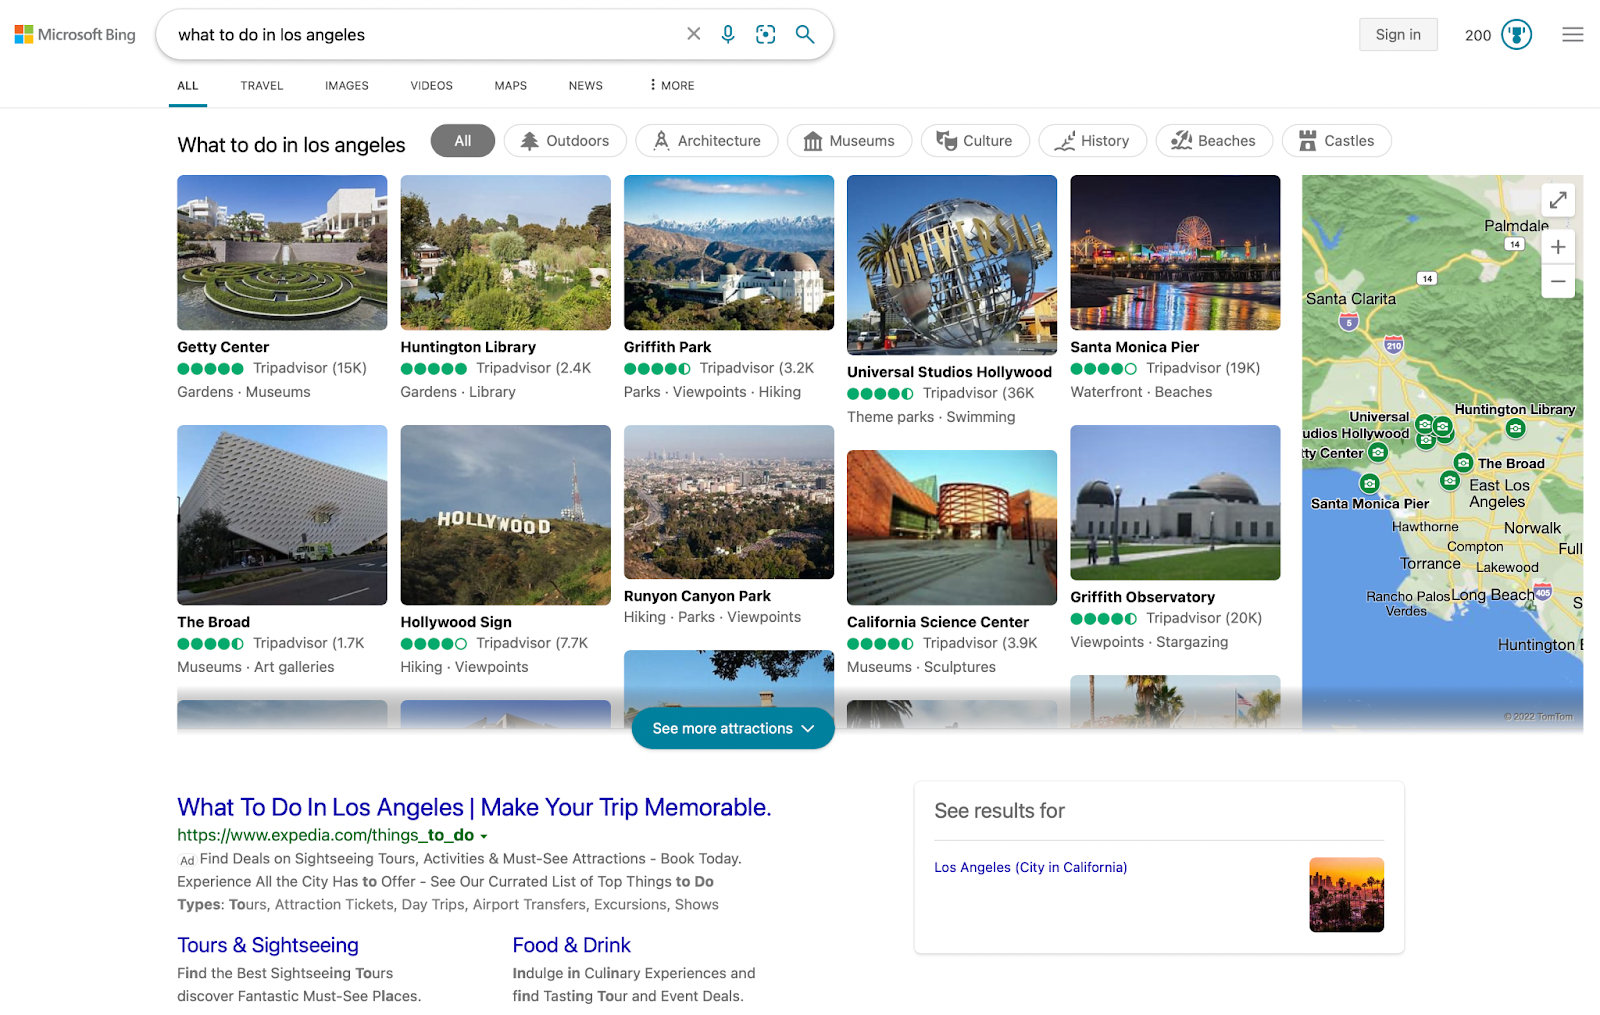Switch to the NEWS tab
The width and height of the screenshot is (1600, 1015).
click(586, 86)
